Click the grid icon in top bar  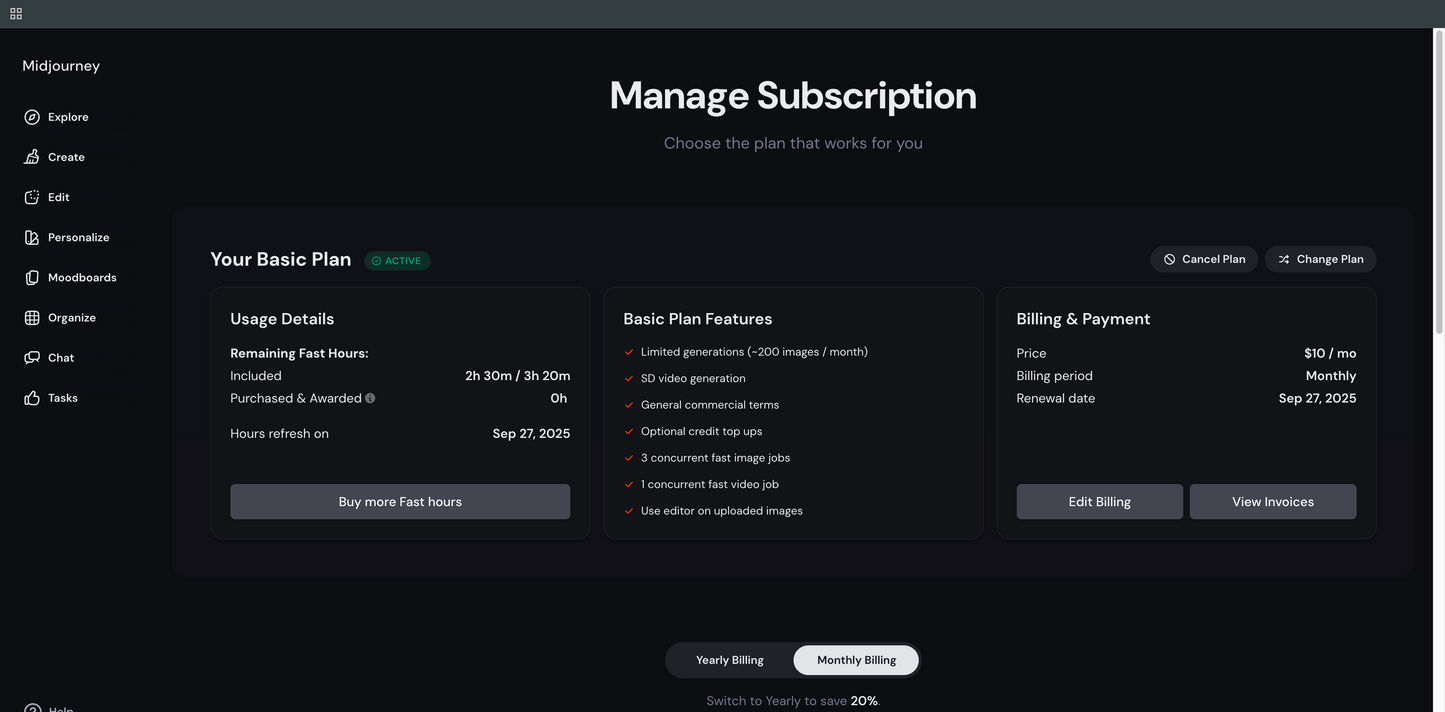pyautogui.click(x=16, y=14)
